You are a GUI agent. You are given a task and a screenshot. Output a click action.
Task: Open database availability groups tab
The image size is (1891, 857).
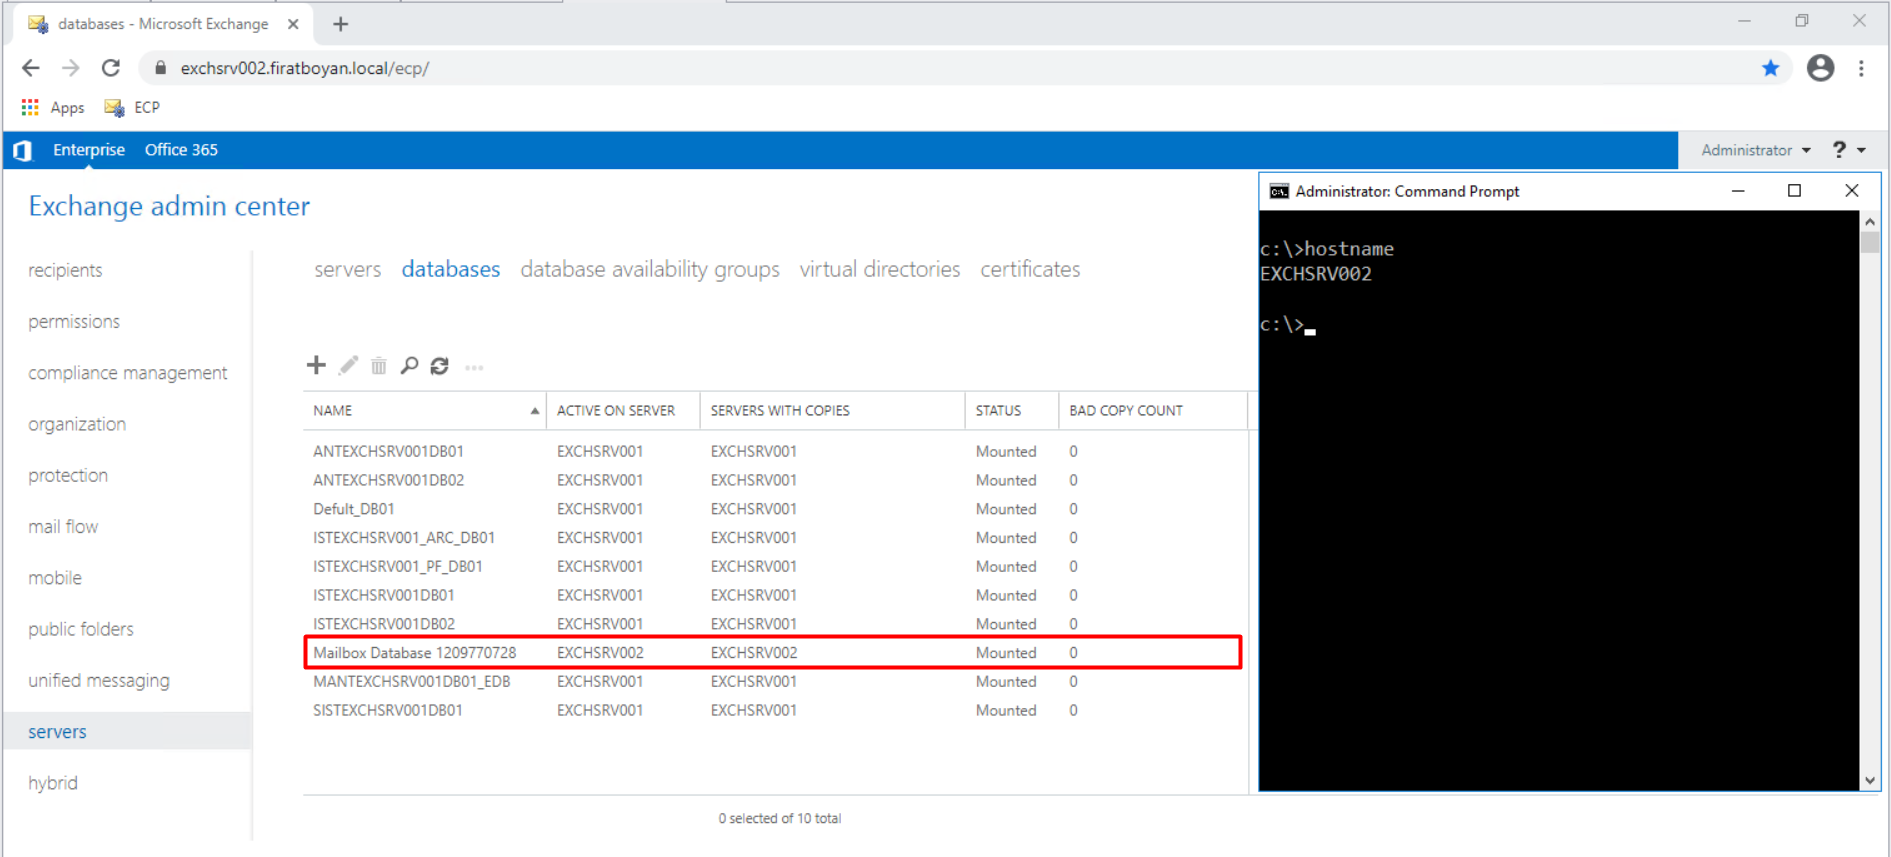point(649,269)
